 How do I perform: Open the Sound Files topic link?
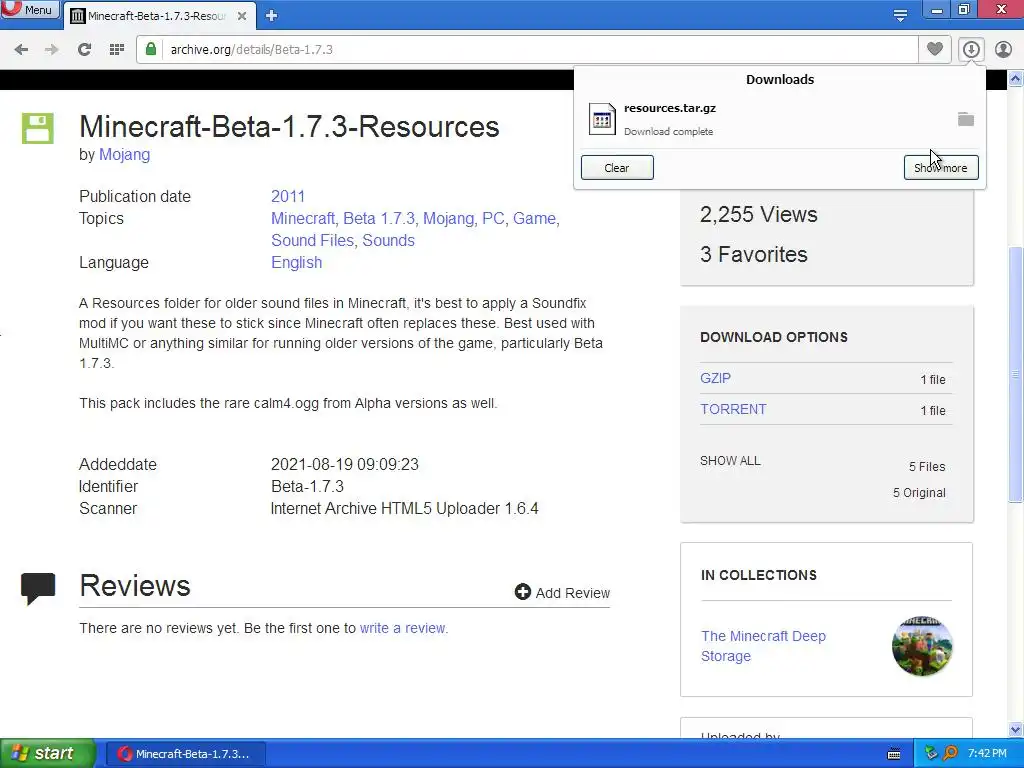pyautogui.click(x=313, y=240)
